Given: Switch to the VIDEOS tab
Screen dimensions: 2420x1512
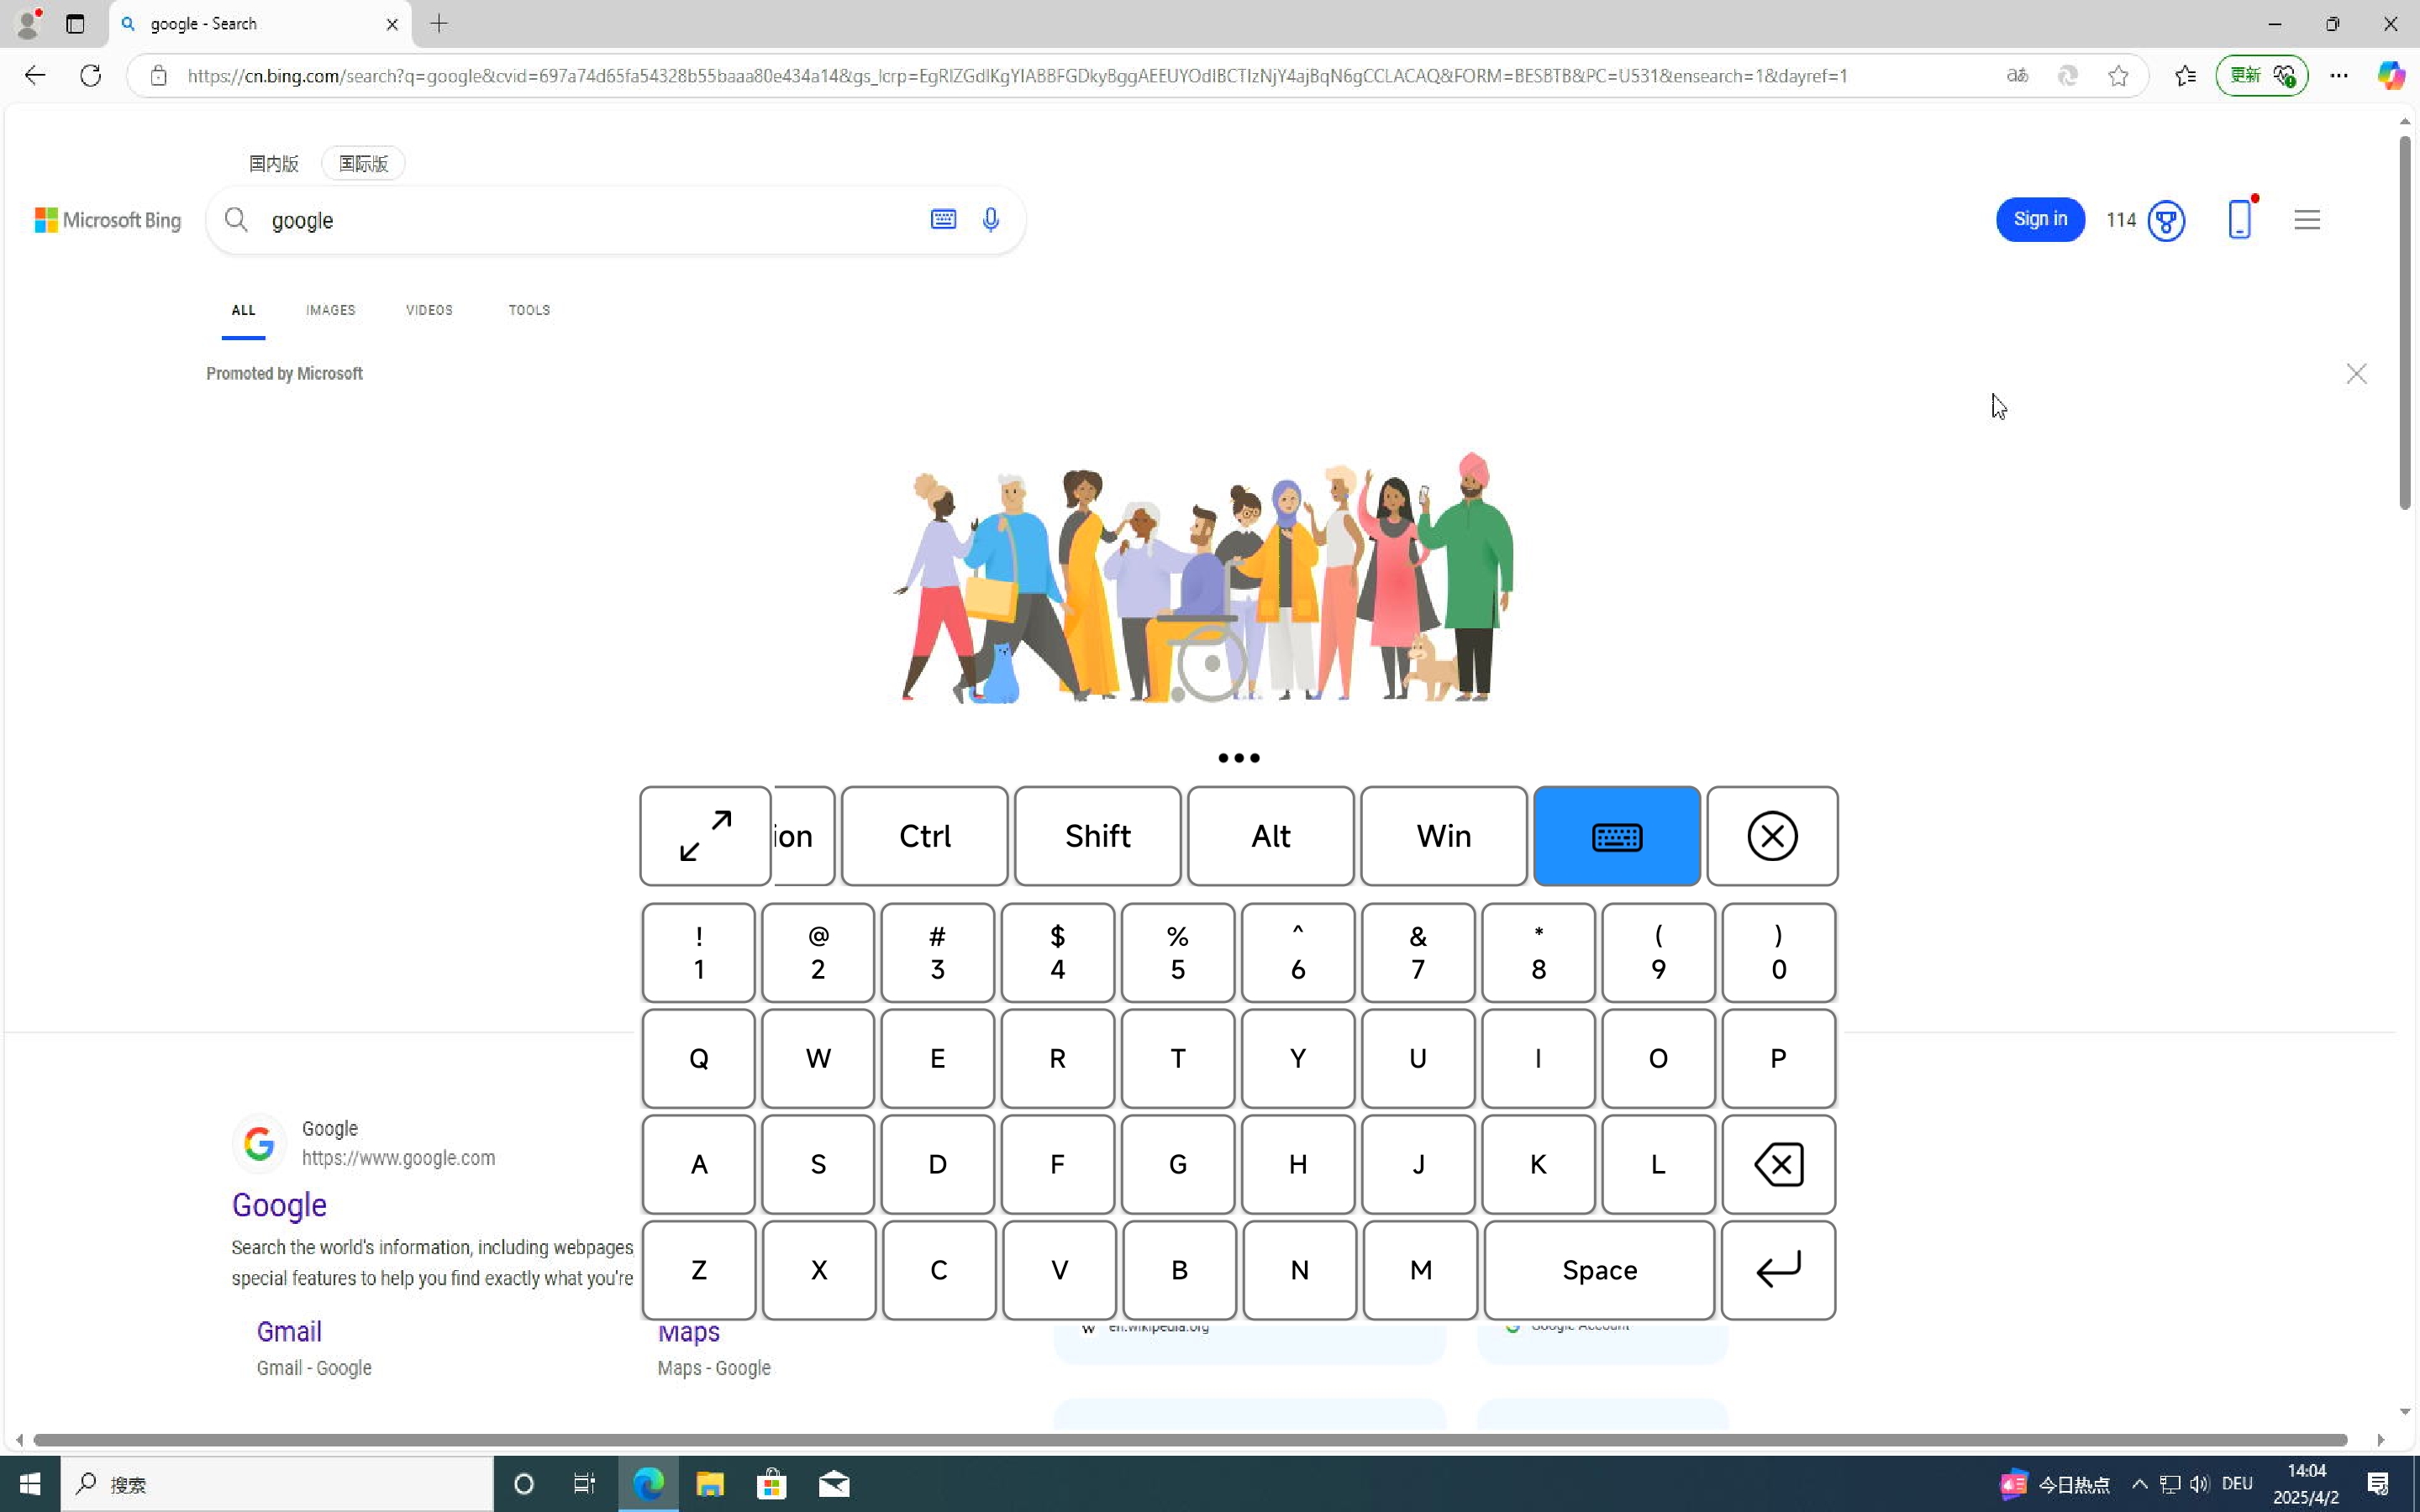Looking at the screenshot, I should [429, 310].
